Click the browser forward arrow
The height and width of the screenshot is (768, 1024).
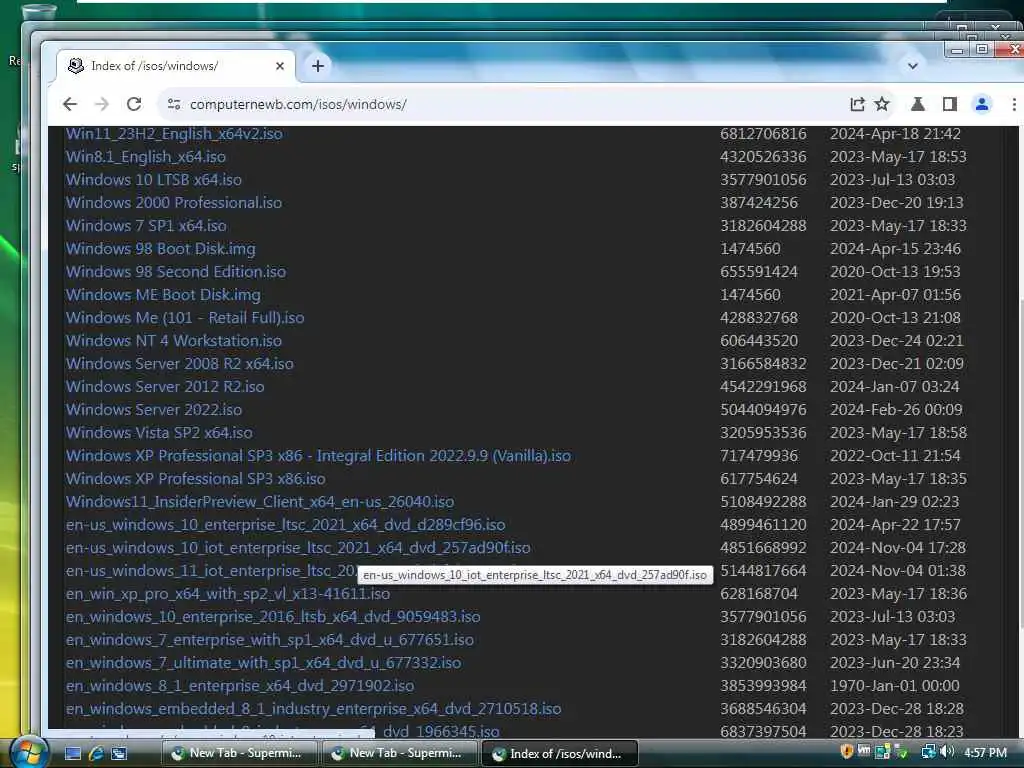coord(102,104)
